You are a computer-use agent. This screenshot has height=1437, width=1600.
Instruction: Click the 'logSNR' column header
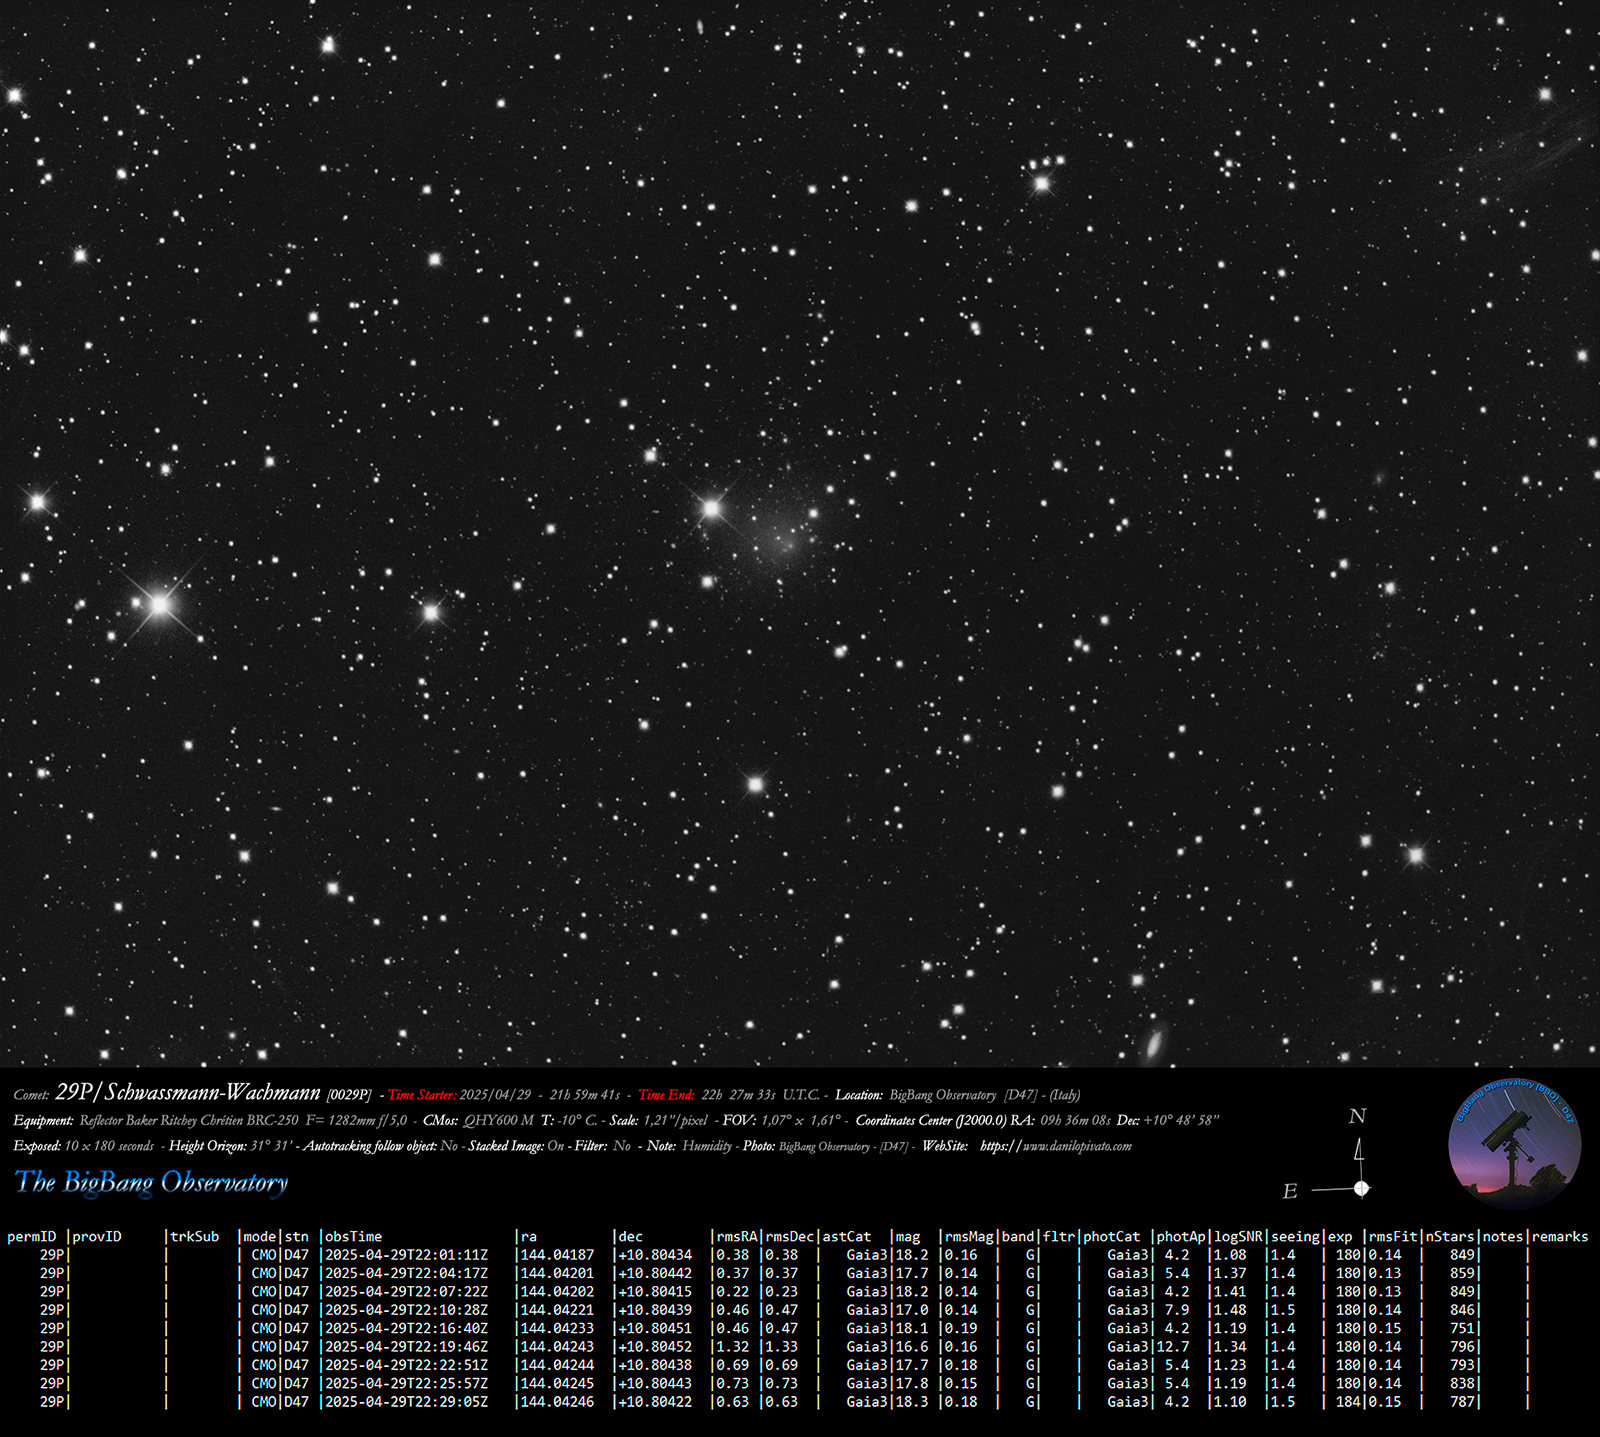tap(1239, 1237)
